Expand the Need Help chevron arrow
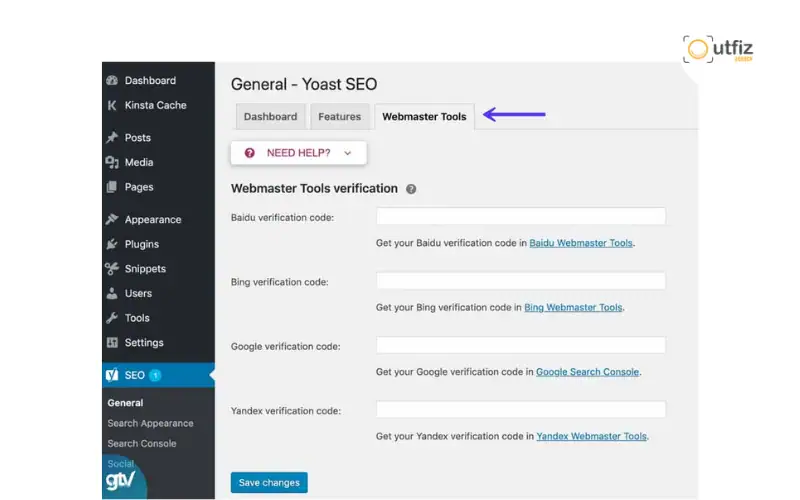The width and height of the screenshot is (800, 500). 347,153
